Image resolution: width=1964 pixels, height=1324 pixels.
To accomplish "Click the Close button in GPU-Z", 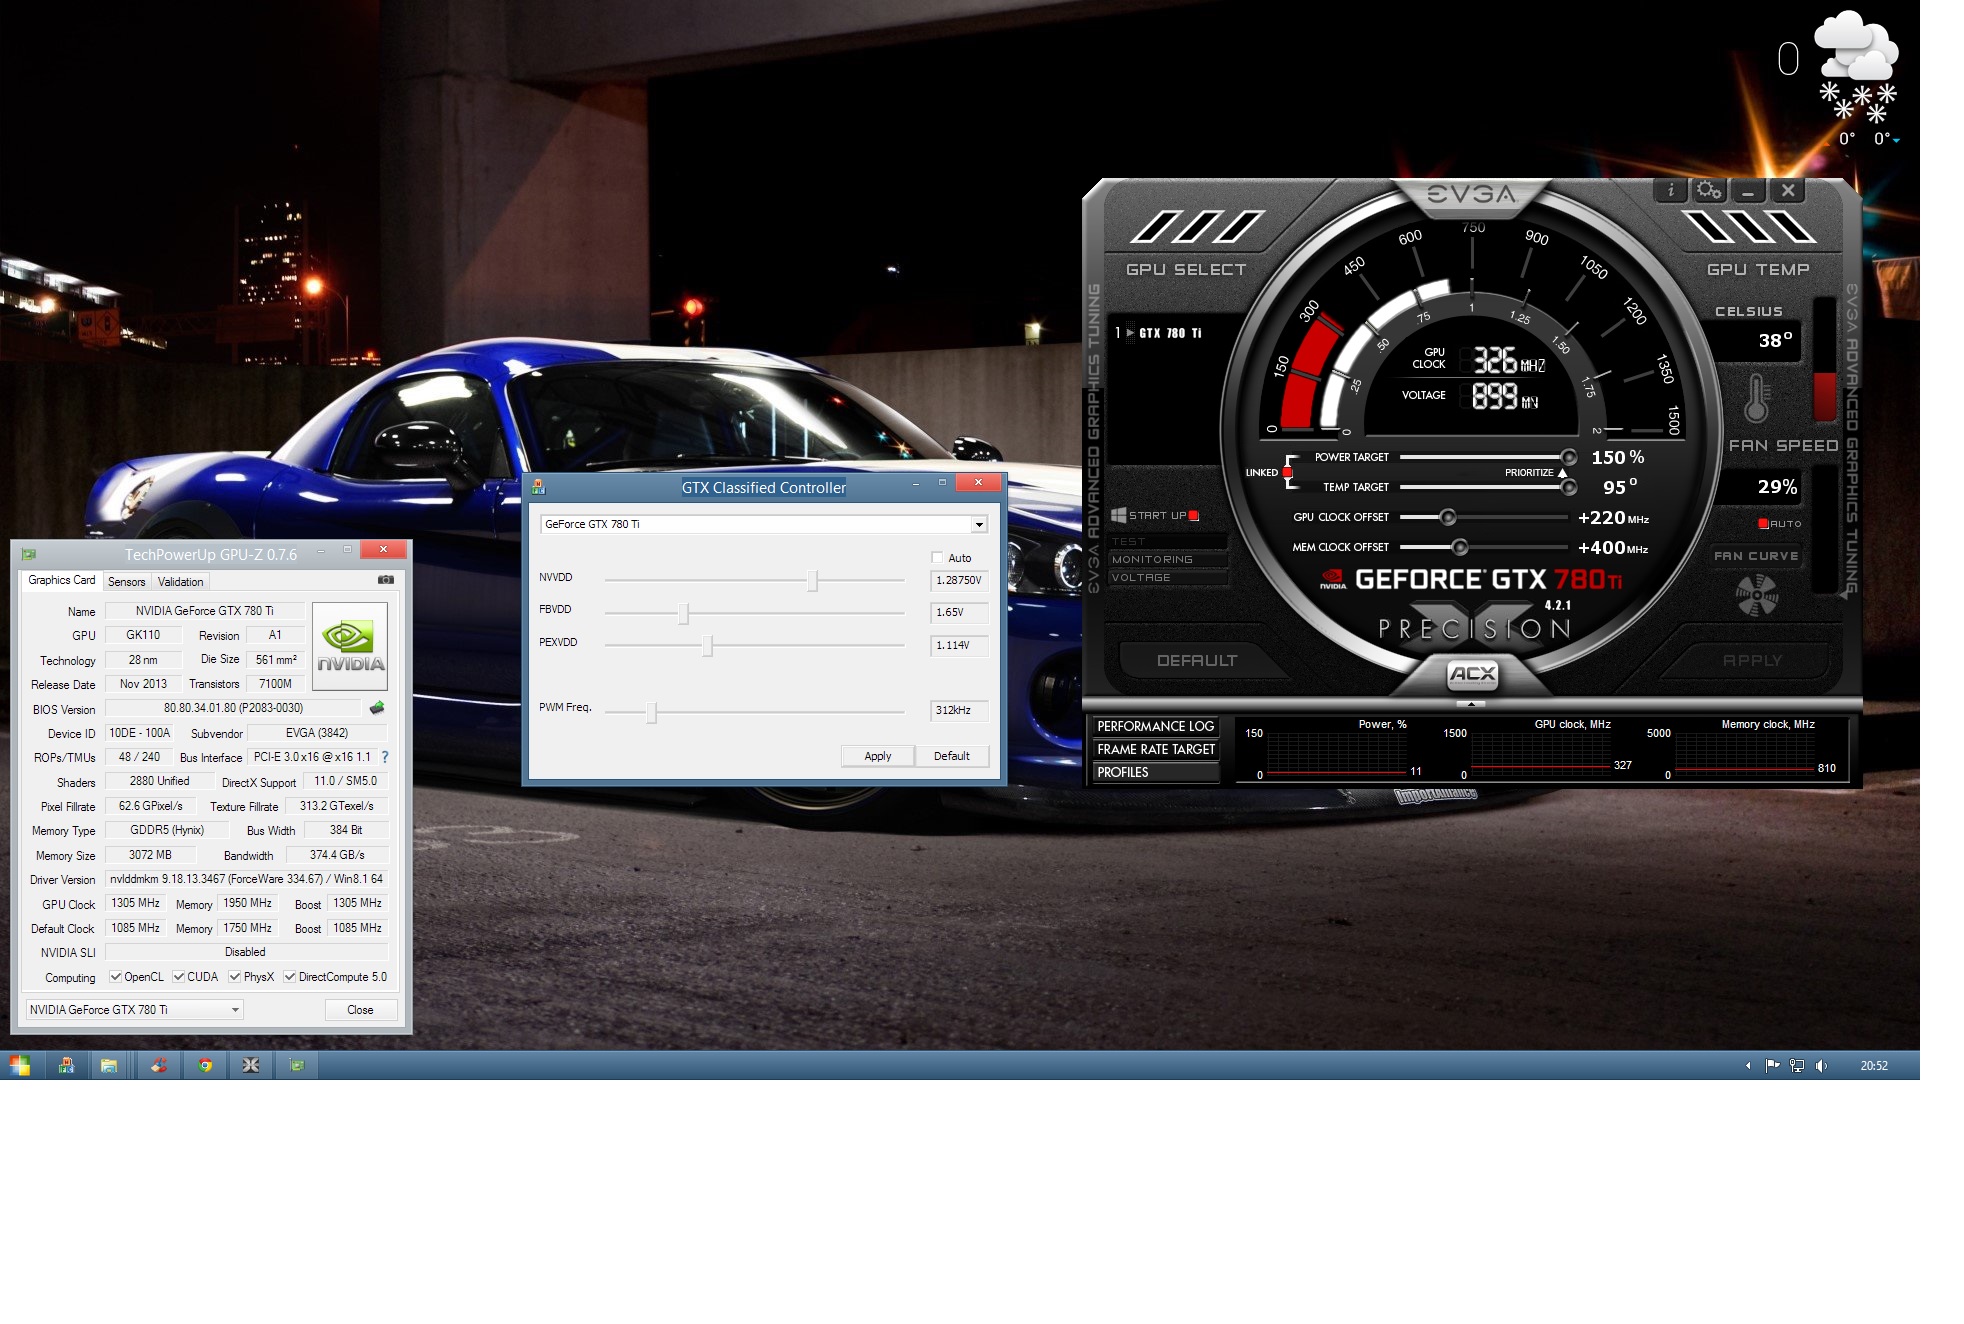I will point(360,1010).
